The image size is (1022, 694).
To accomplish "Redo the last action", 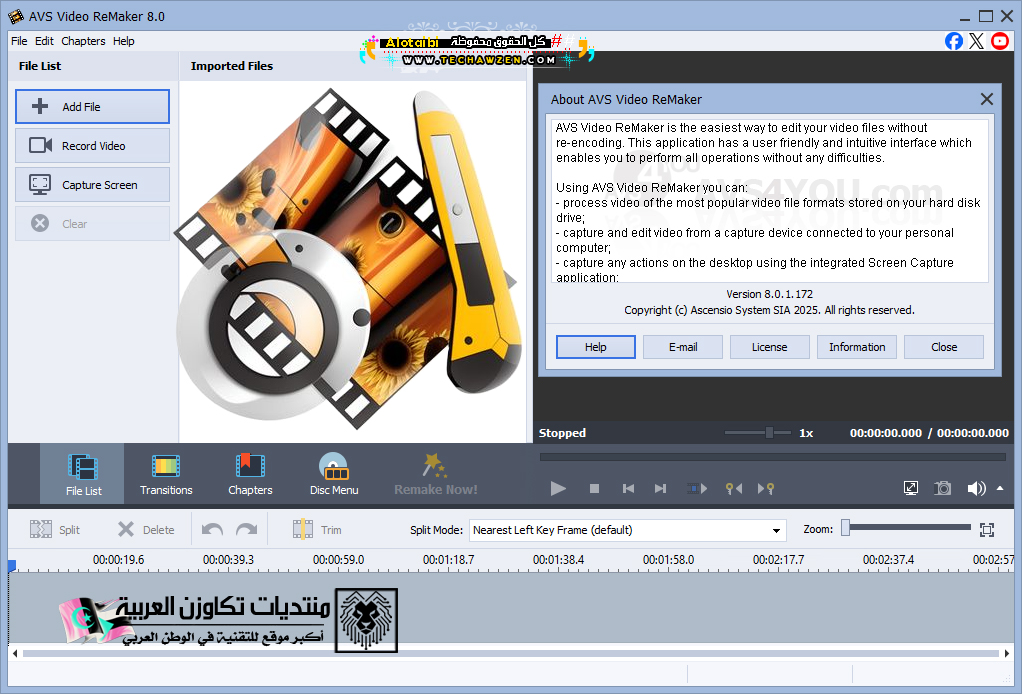I will (x=246, y=529).
